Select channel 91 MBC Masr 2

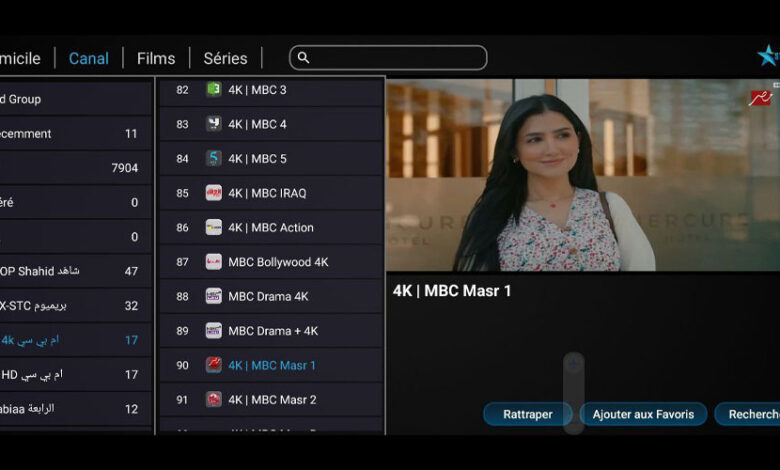(271, 400)
